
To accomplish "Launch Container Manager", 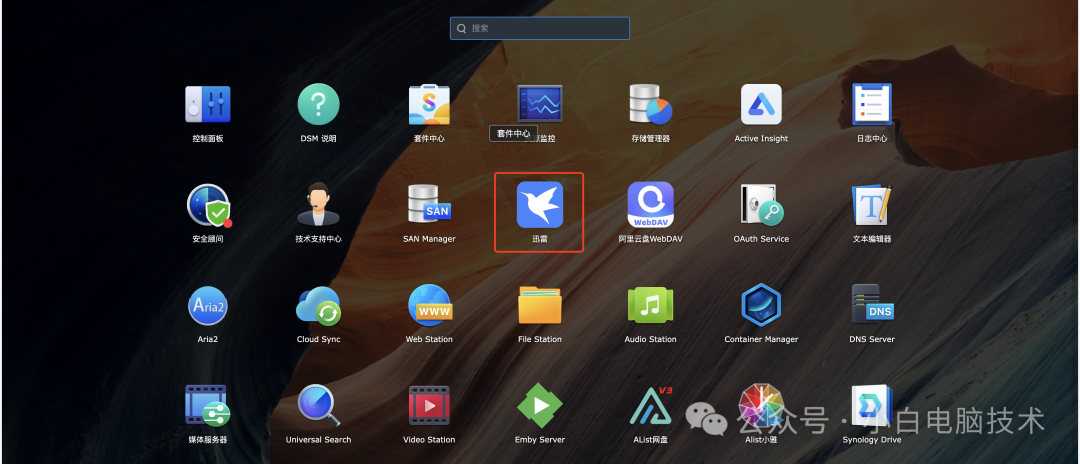I will (x=761, y=305).
